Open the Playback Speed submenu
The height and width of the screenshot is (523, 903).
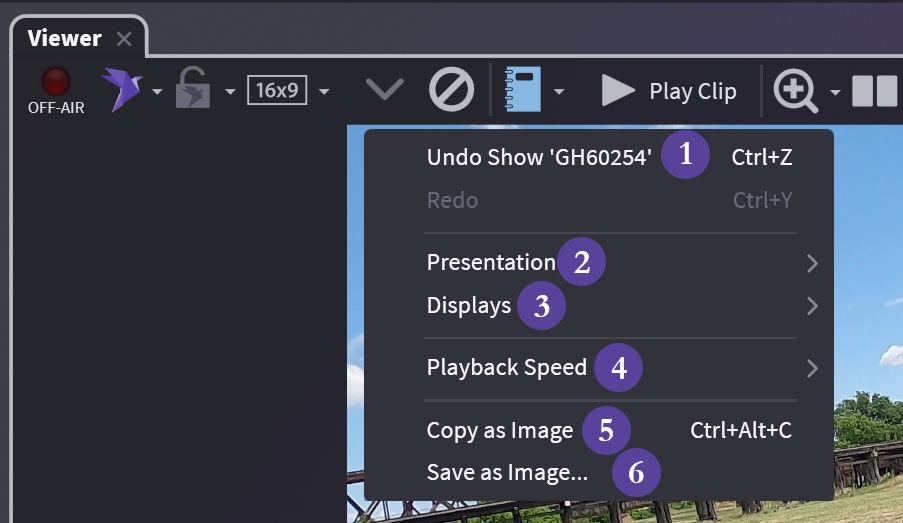pyautogui.click(x=506, y=368)
